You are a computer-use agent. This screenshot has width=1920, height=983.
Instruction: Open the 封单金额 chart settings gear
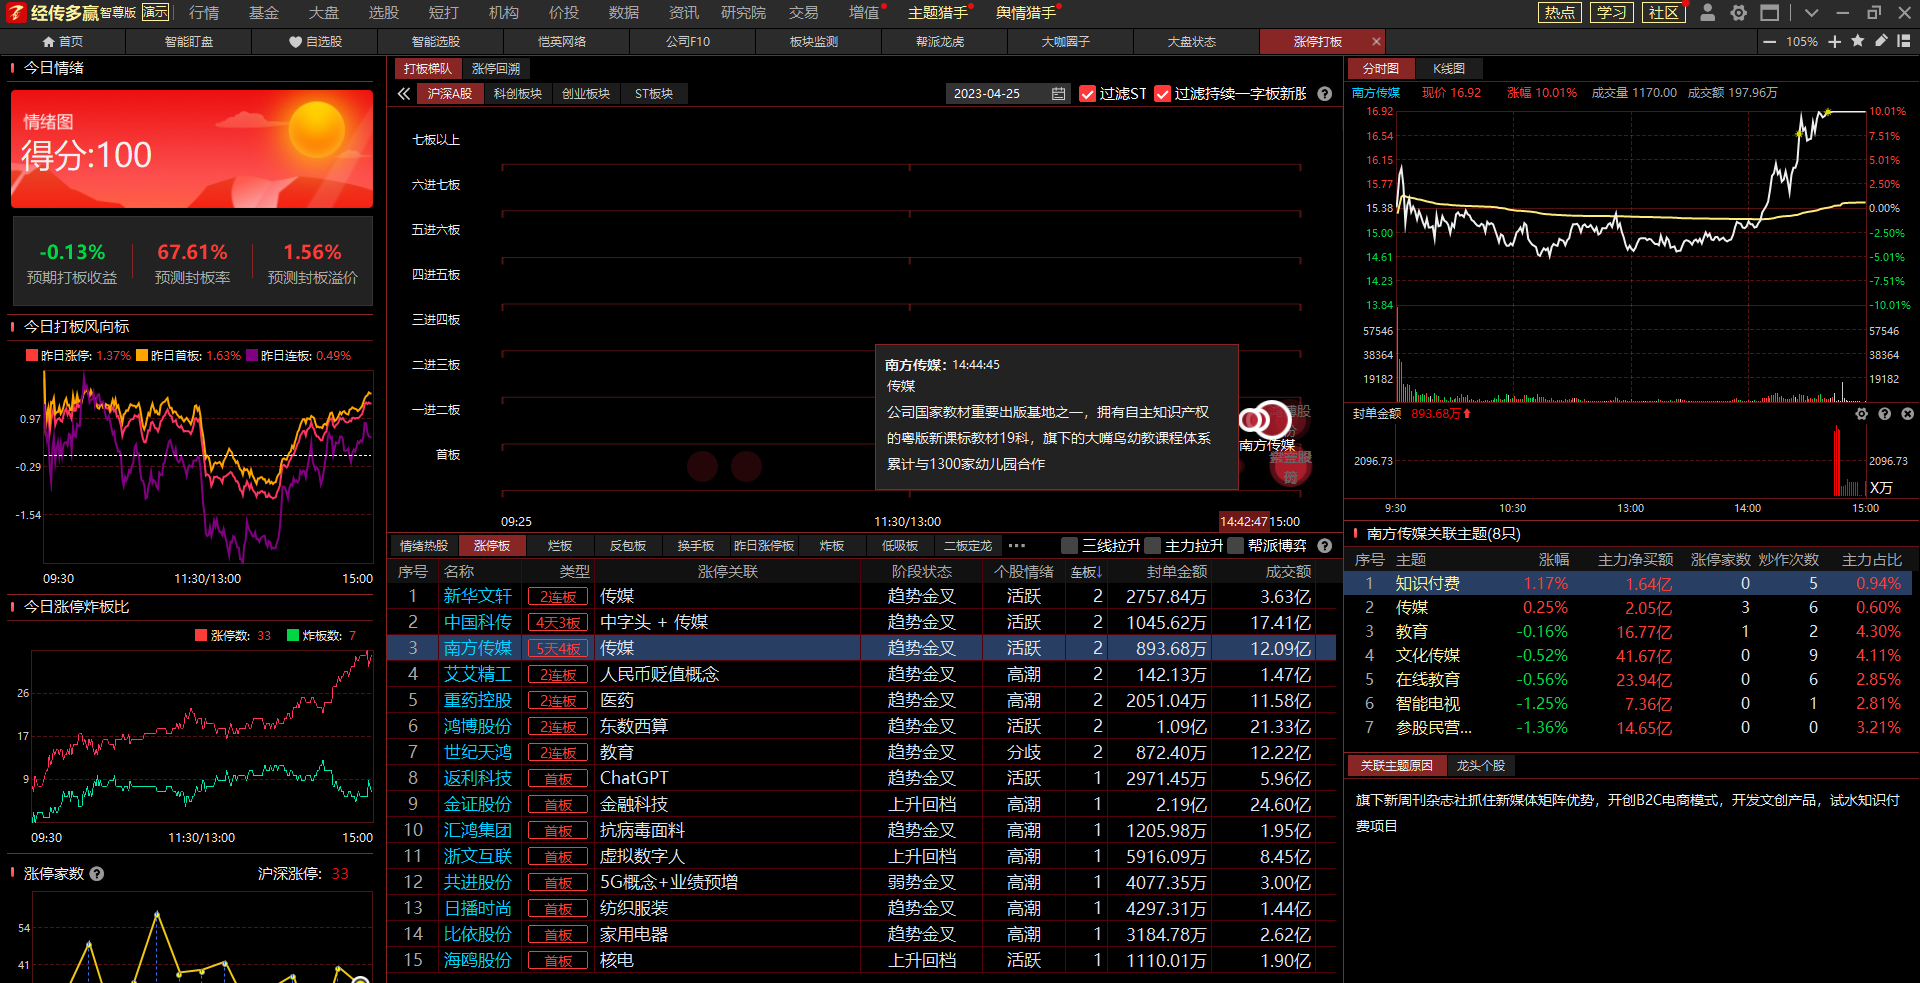[x=1862, y=413]
